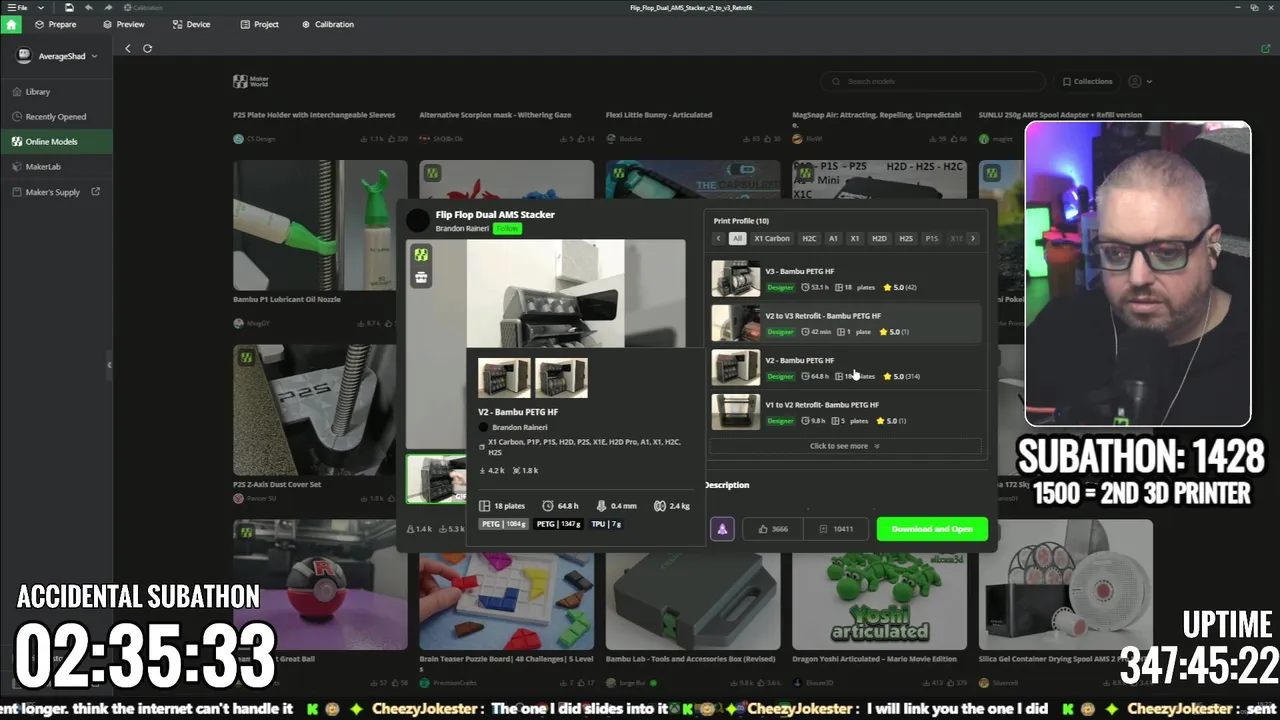Filter profiles by P1S
The height and width of the screenshot is (720, 1280).
click(931, 238)
